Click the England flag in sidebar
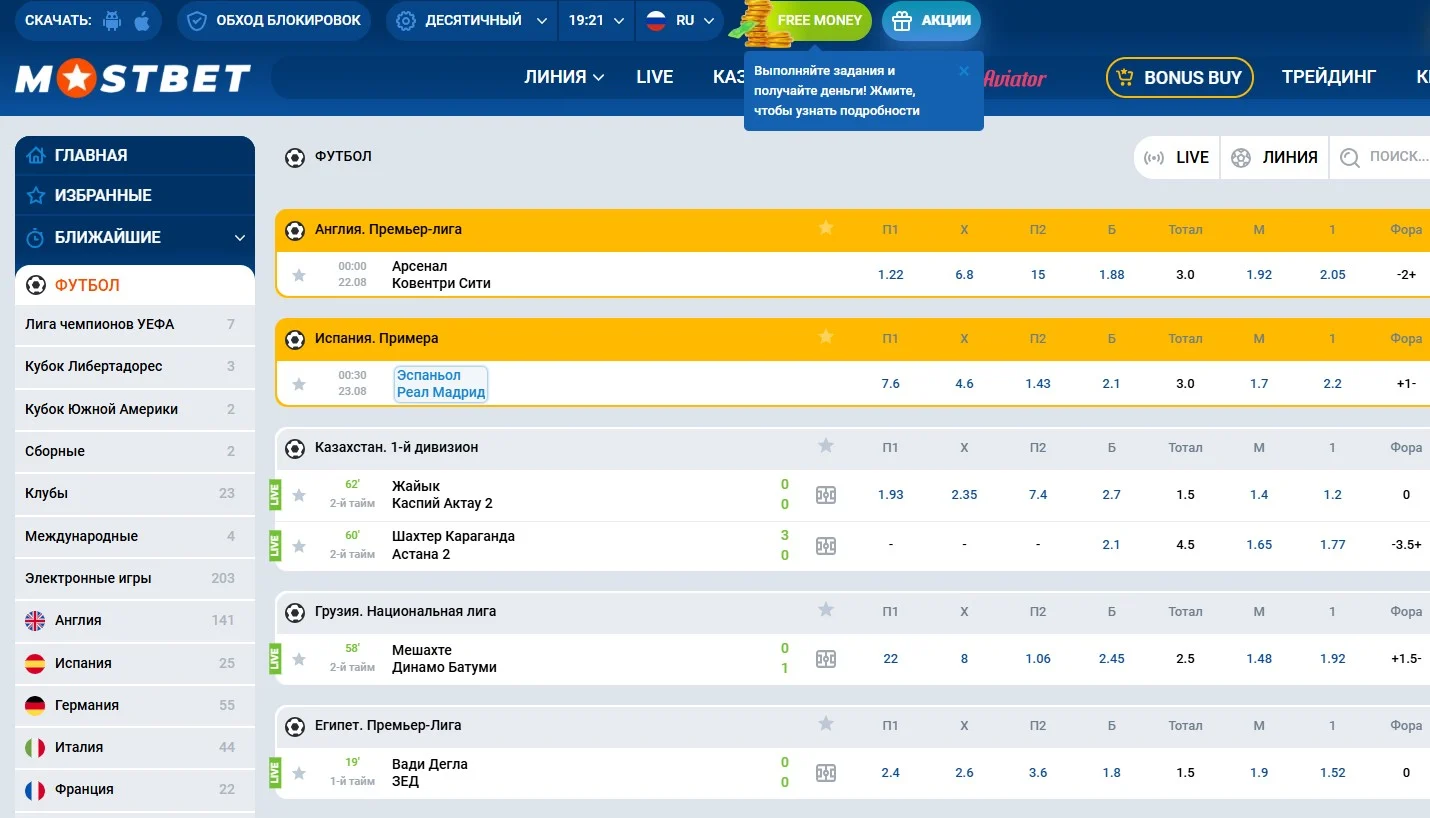 35,621
